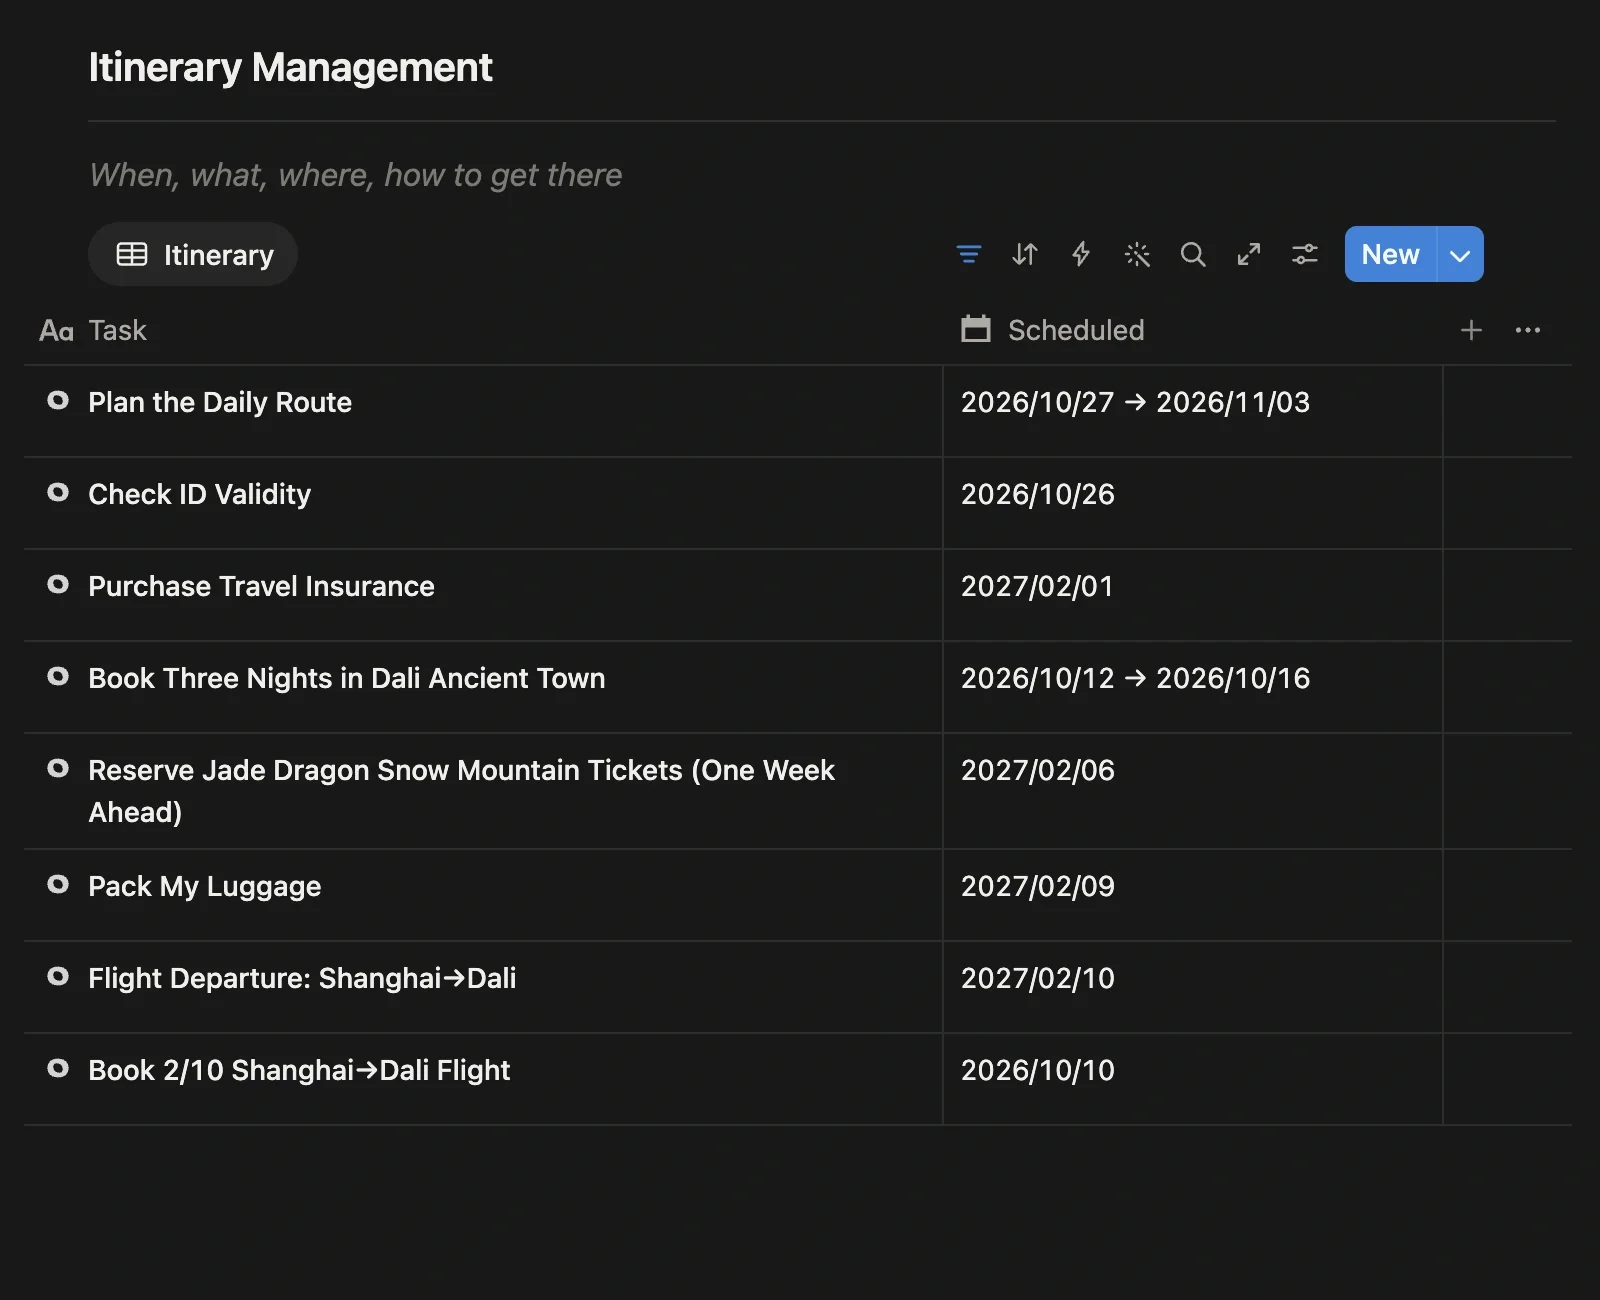Open Check ID Validity task
Screen dimensions: 1600x1300
tap(200, 494)
